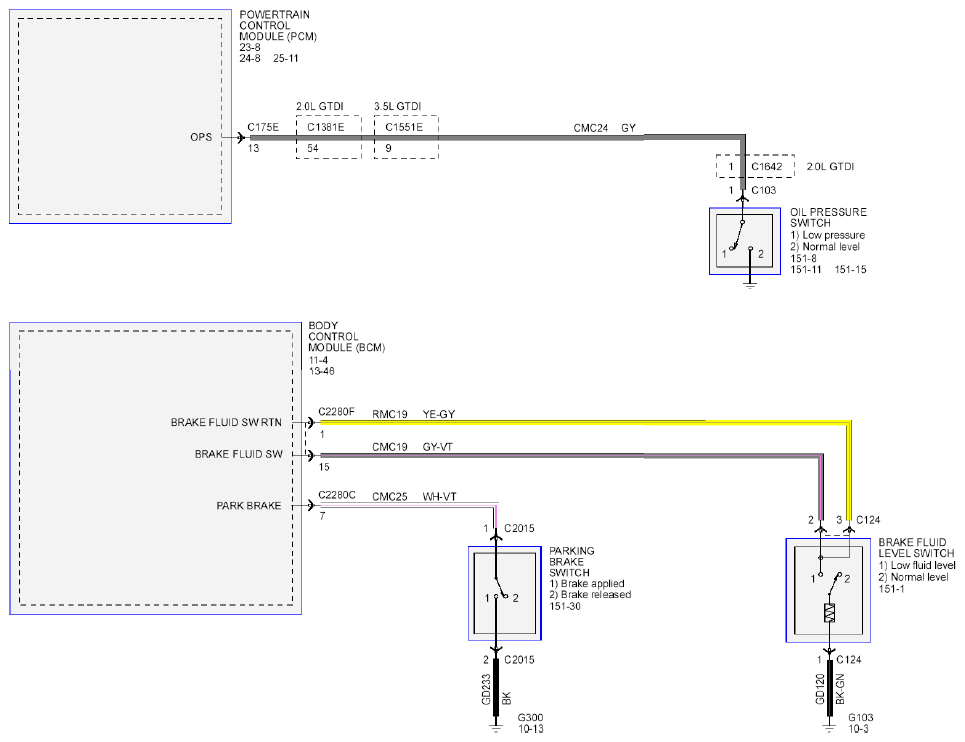This screenshot has width=965, height=742.
Task: Click the GY-VT wire color label
Action: [x=438, y=447]
